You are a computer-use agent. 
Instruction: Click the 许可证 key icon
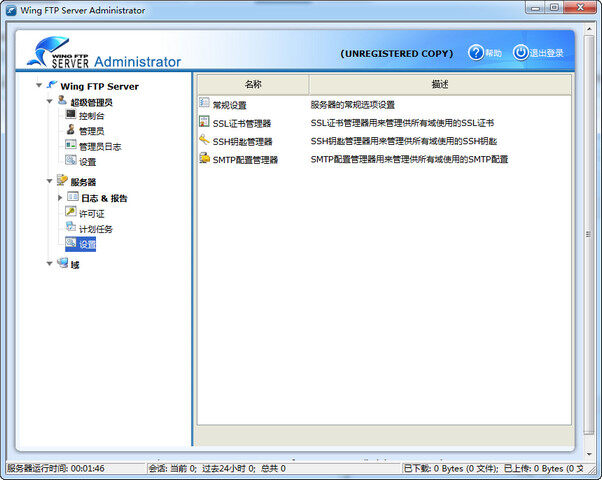71,212
